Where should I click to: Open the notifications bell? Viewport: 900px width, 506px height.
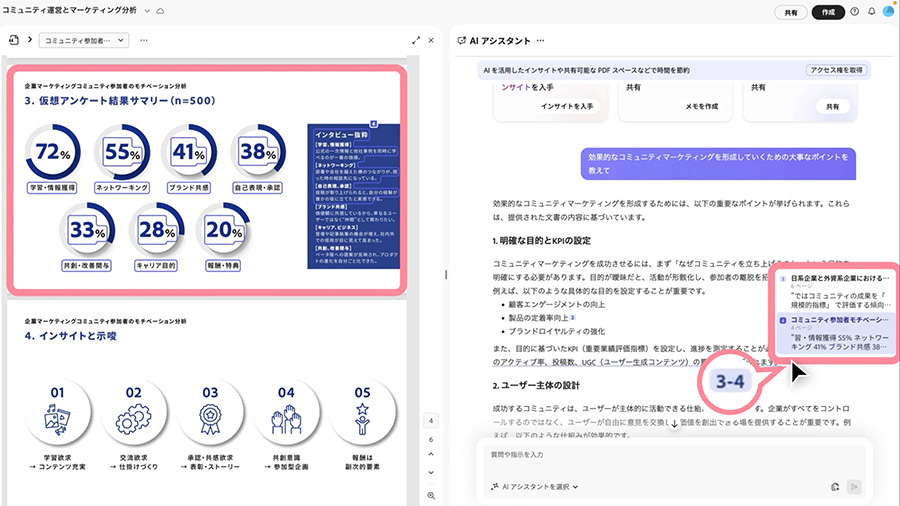click(871, 11)
